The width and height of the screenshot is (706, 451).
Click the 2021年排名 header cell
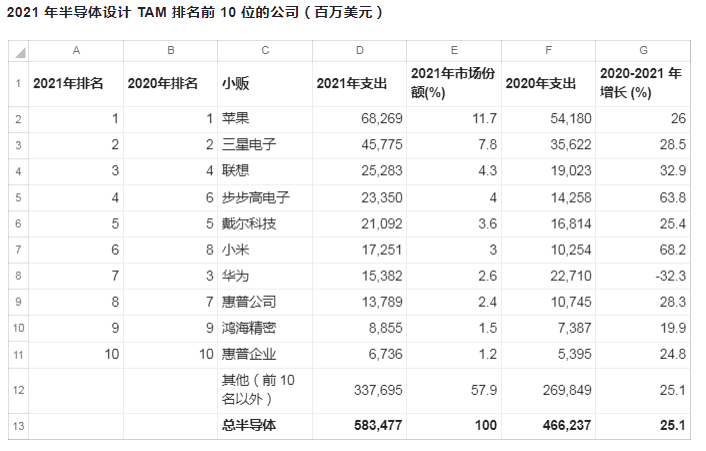pyautogui.click(x=76, y=84)
